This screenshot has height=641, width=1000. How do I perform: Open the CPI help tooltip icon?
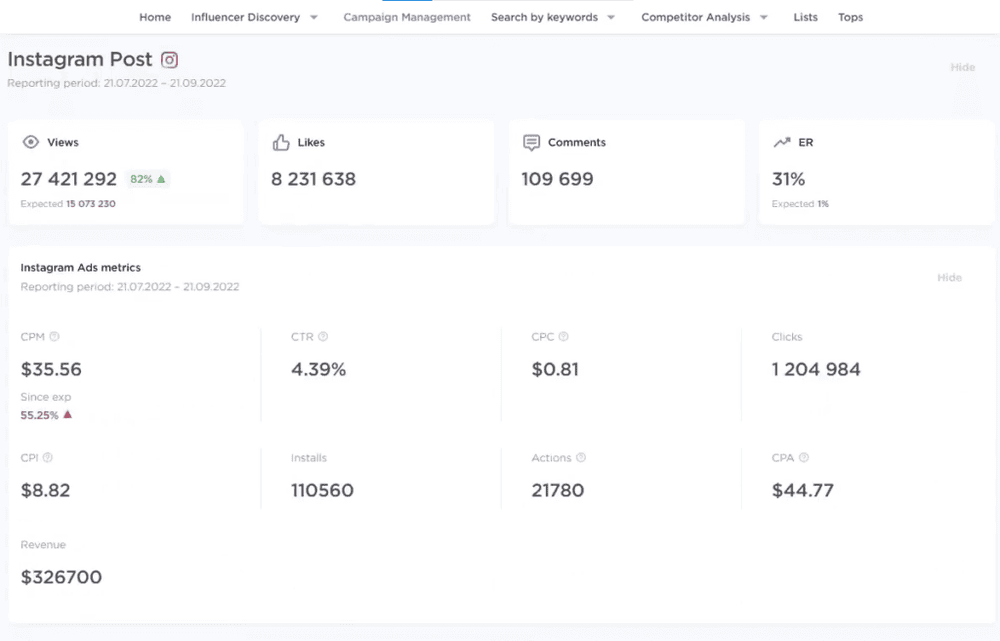click(48, 458)
